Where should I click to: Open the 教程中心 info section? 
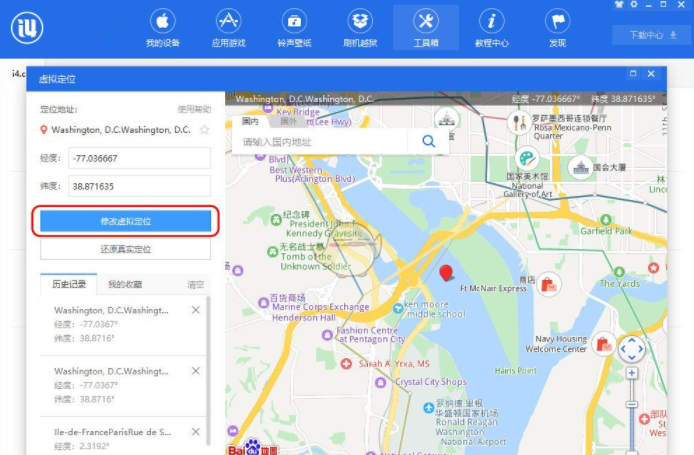tap(492, 28)
